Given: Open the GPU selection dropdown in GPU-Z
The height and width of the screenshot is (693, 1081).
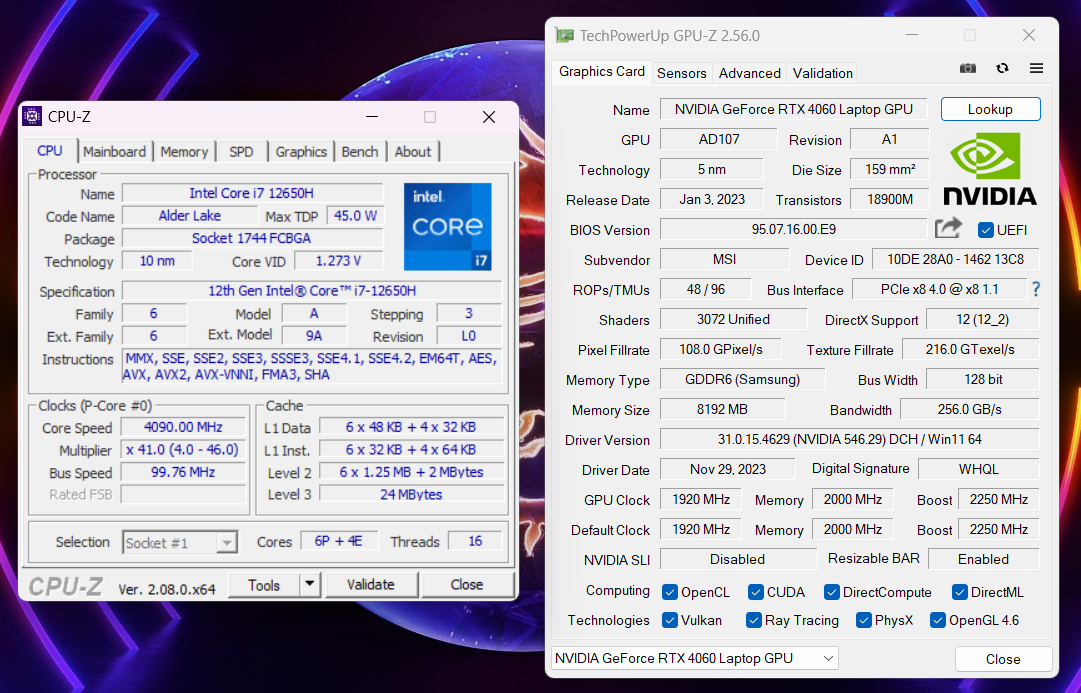Looking at the screenshot, I should [694, 659].
